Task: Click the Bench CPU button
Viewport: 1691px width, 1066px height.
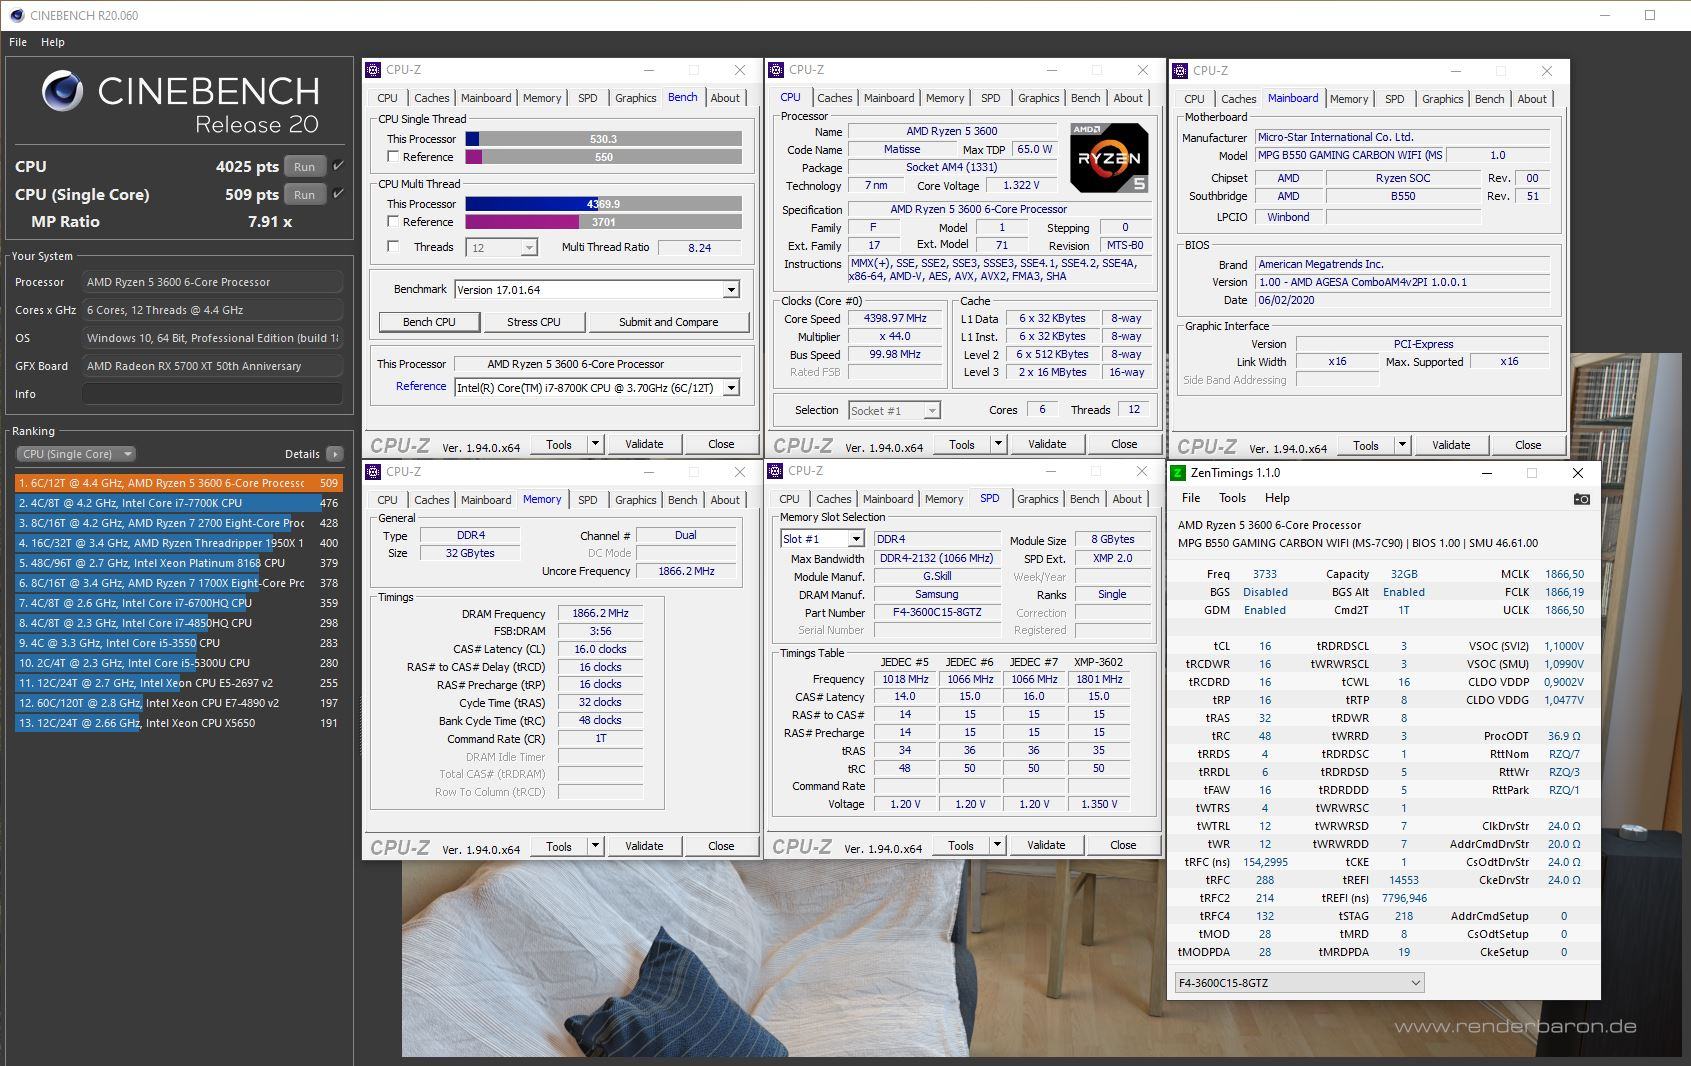Action: pos(429,322)
